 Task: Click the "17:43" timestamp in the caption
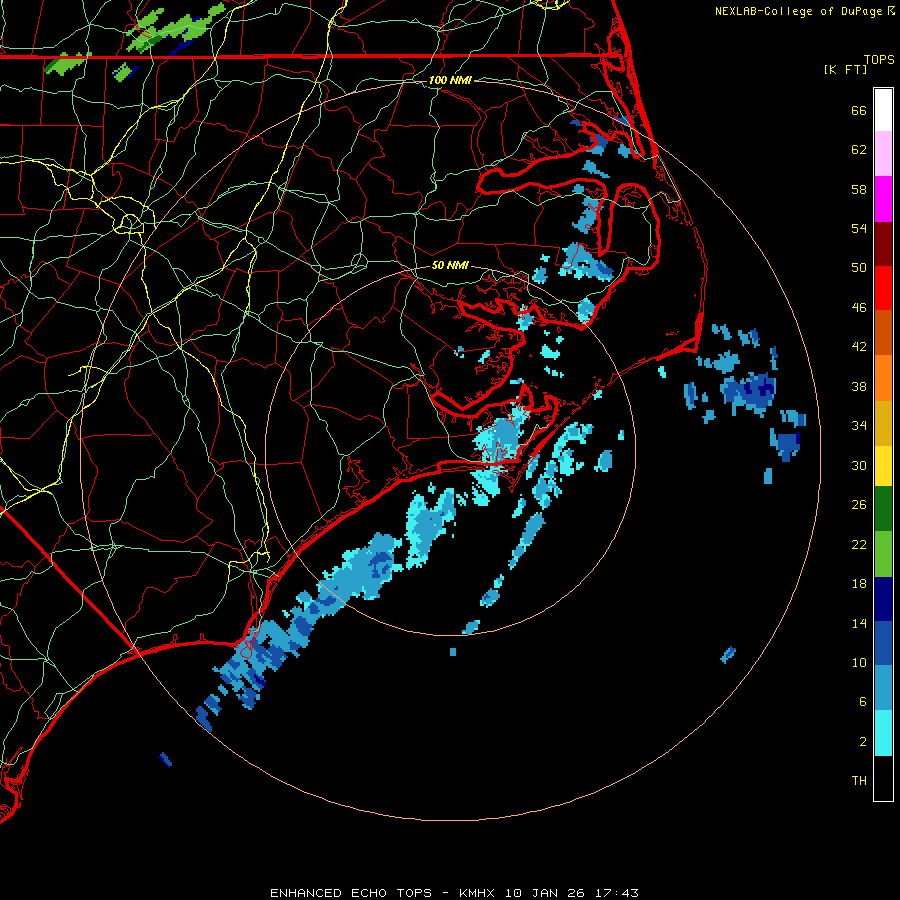click(x=616, y=893)
